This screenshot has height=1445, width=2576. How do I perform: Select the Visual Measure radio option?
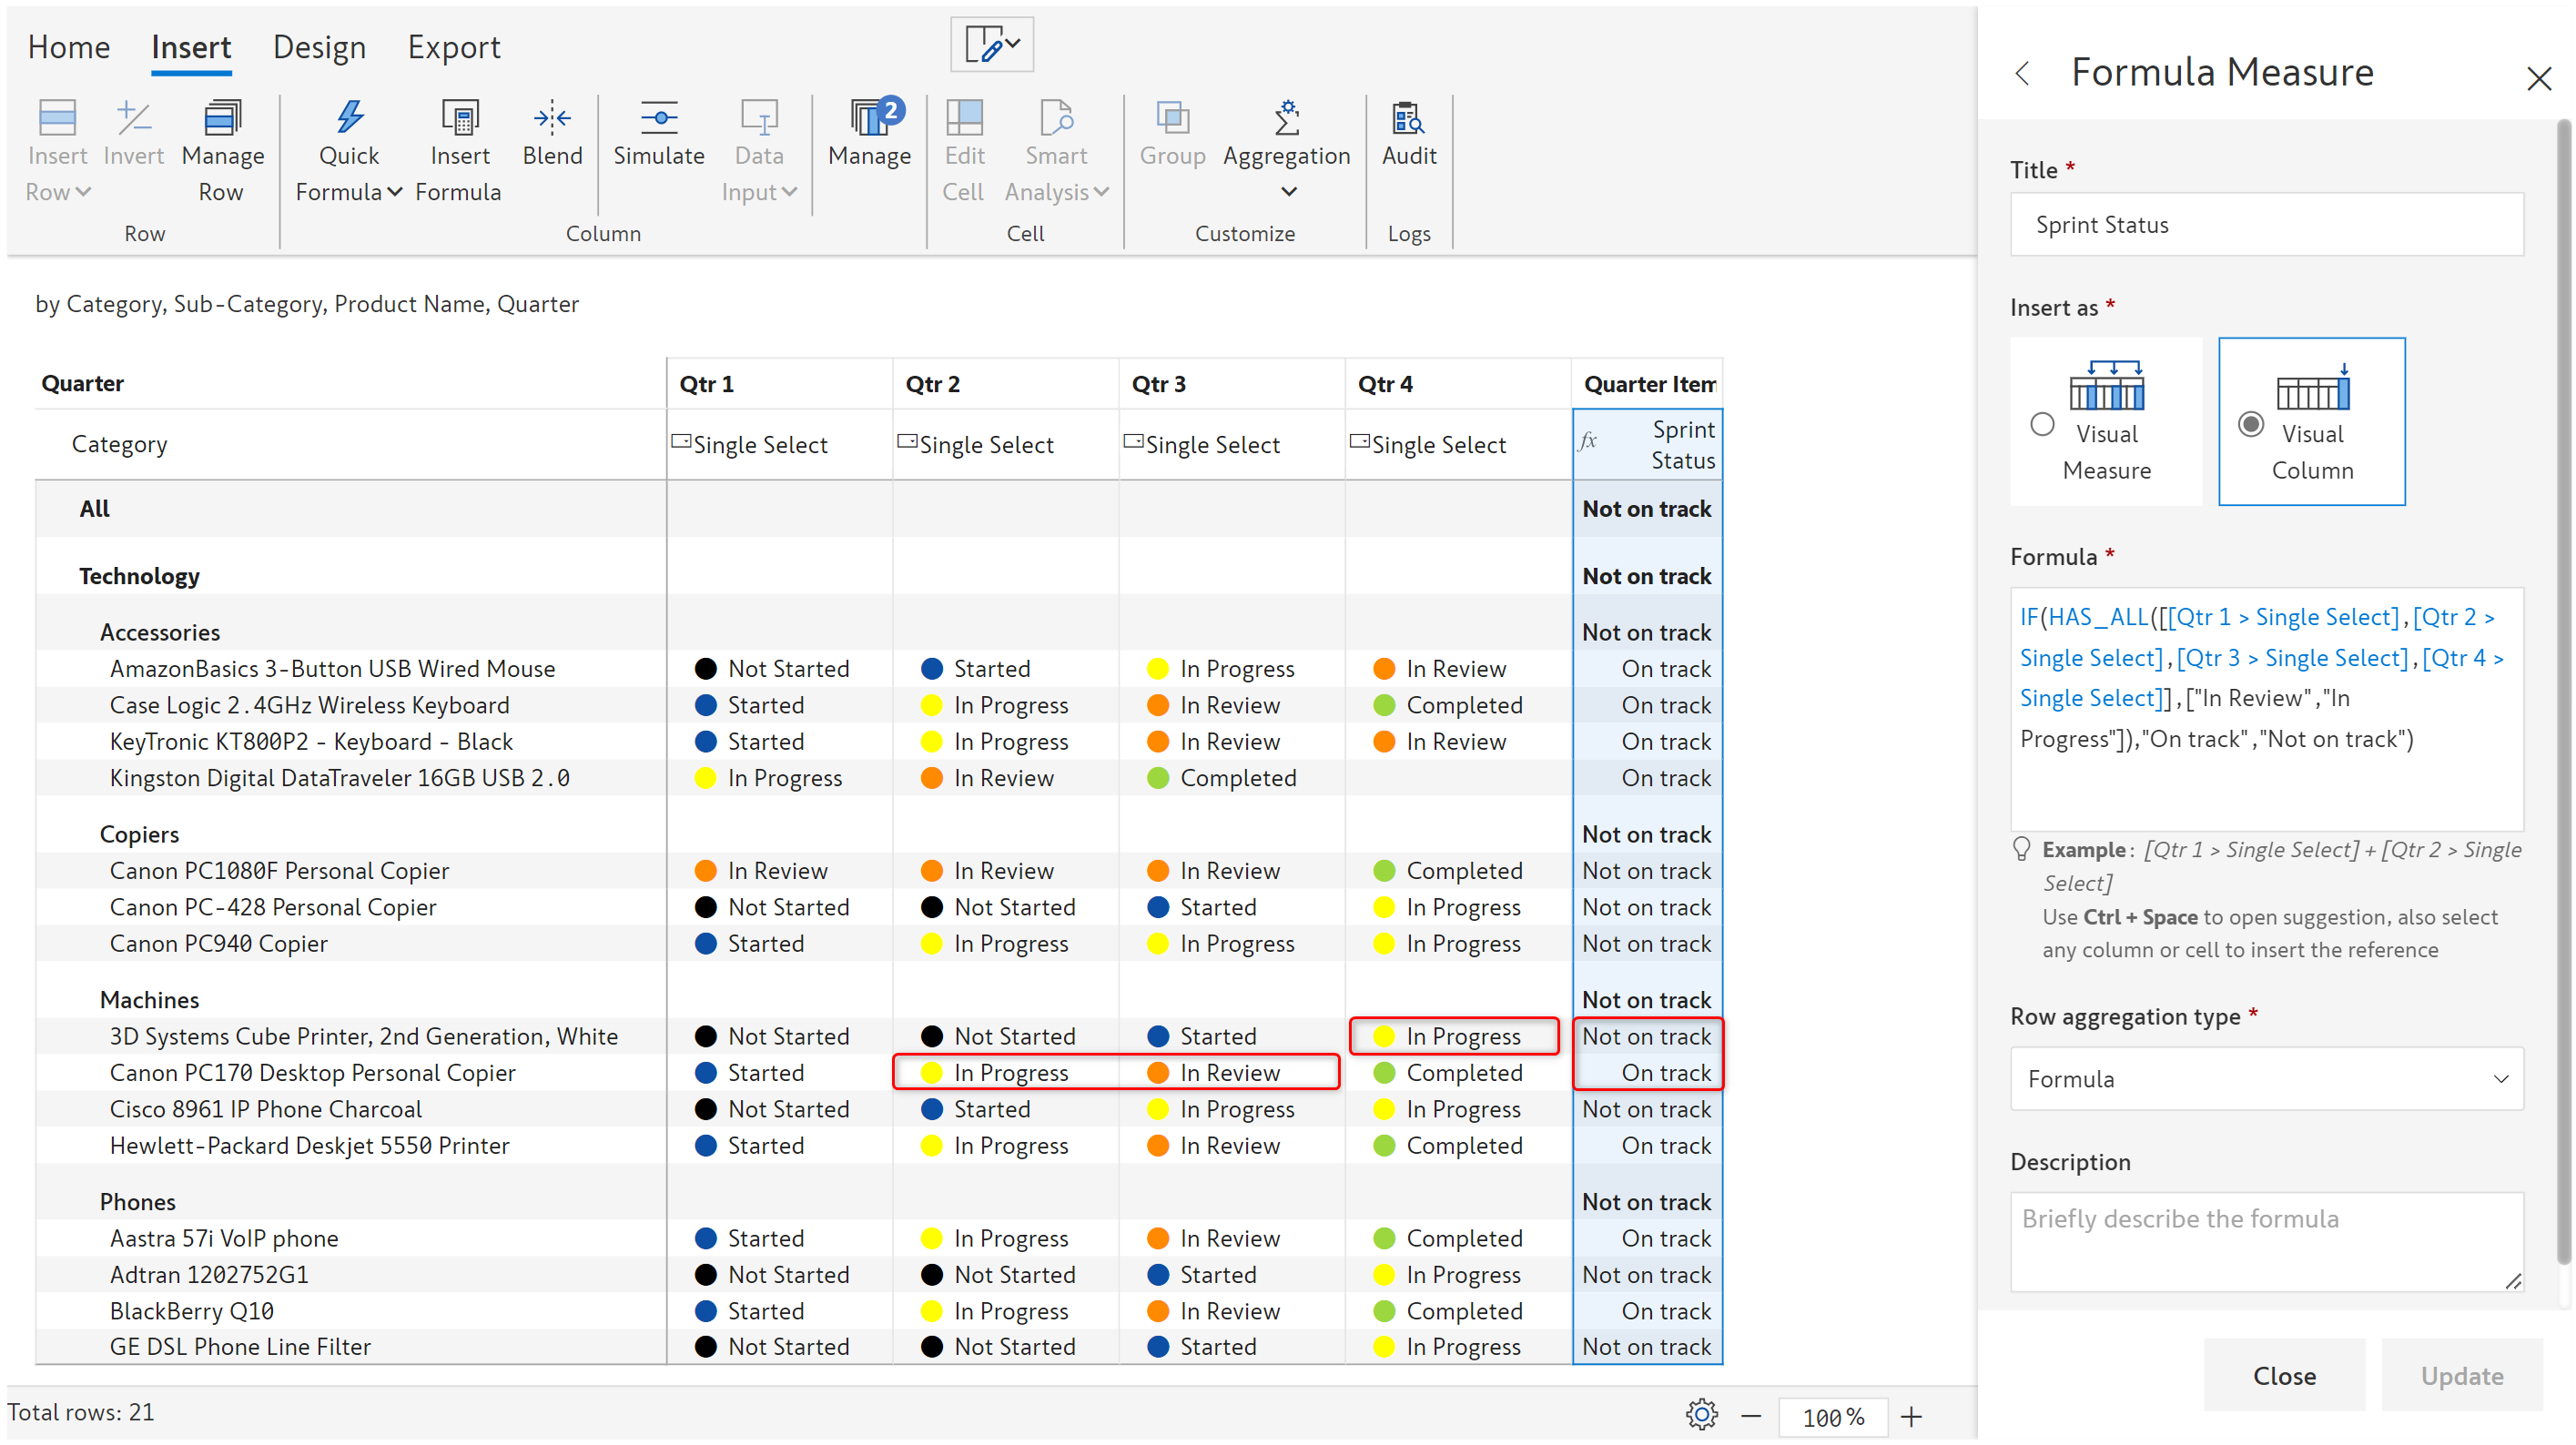point(2042,424)
